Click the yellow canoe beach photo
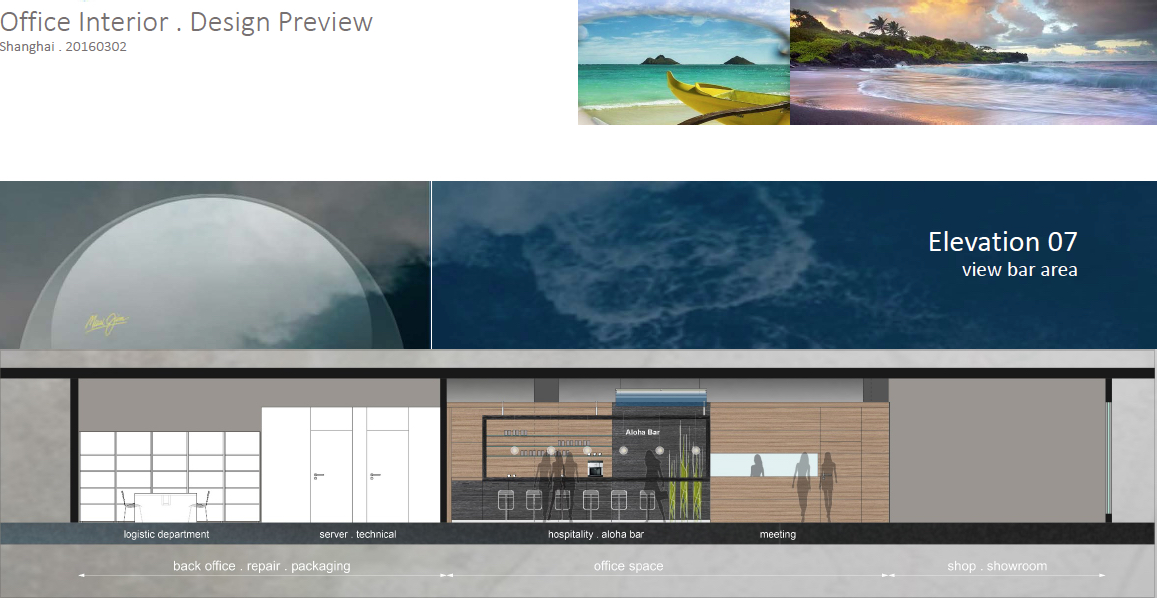Image resolution: width=1157 pixels, height=598 pixels. 684,62
